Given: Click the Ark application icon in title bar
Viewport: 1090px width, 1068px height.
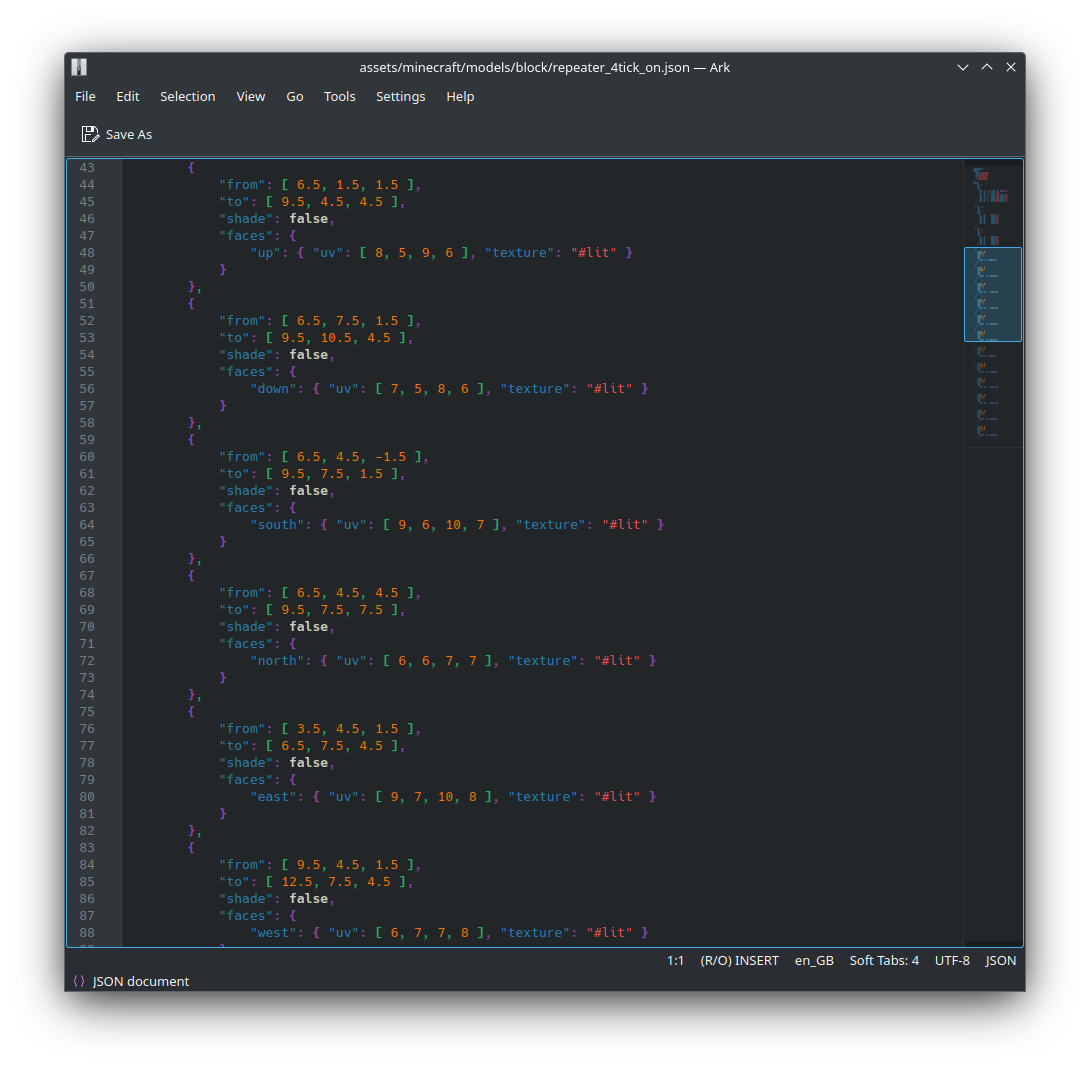Looking at the screenshot, I should tap(79, 67).
